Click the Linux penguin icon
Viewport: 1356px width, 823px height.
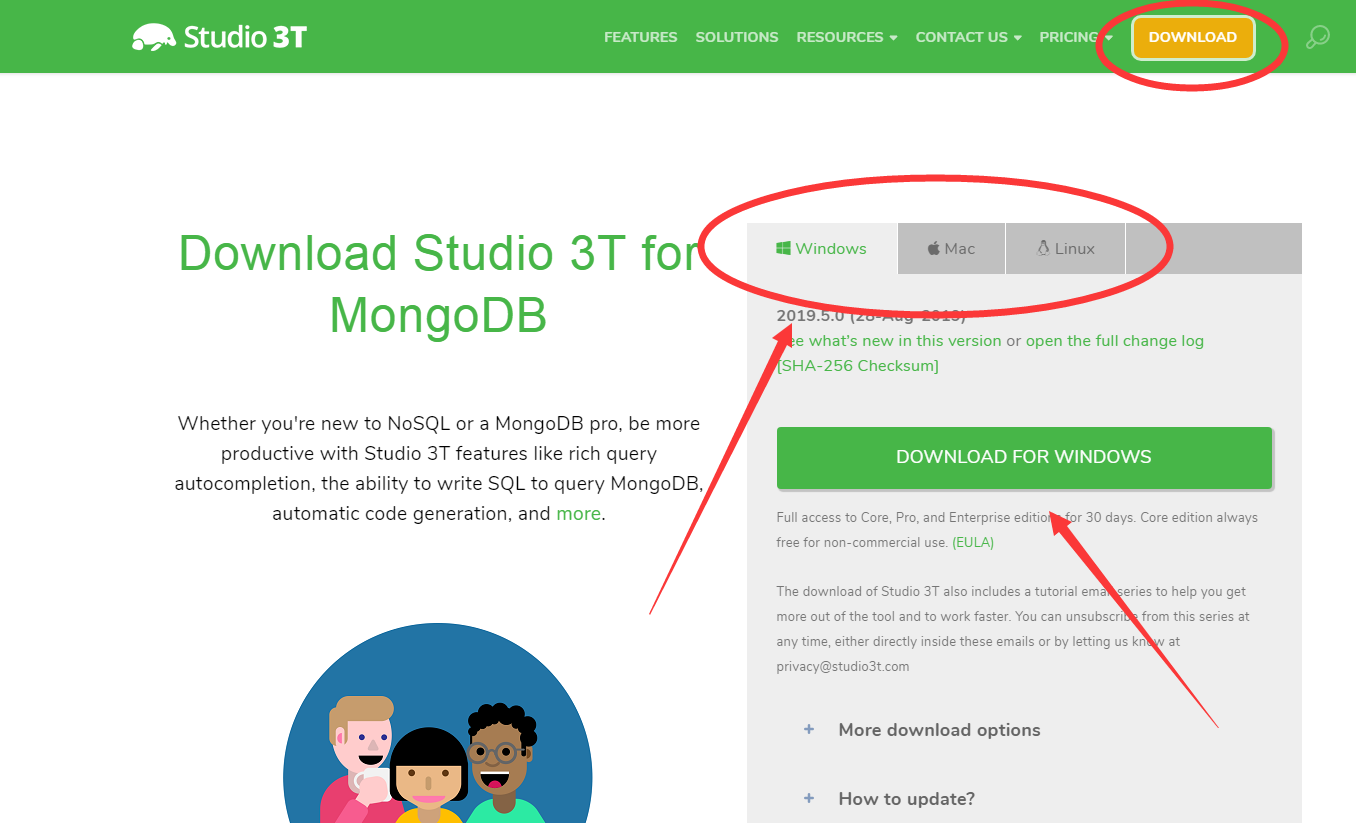tap(1043, 248)
